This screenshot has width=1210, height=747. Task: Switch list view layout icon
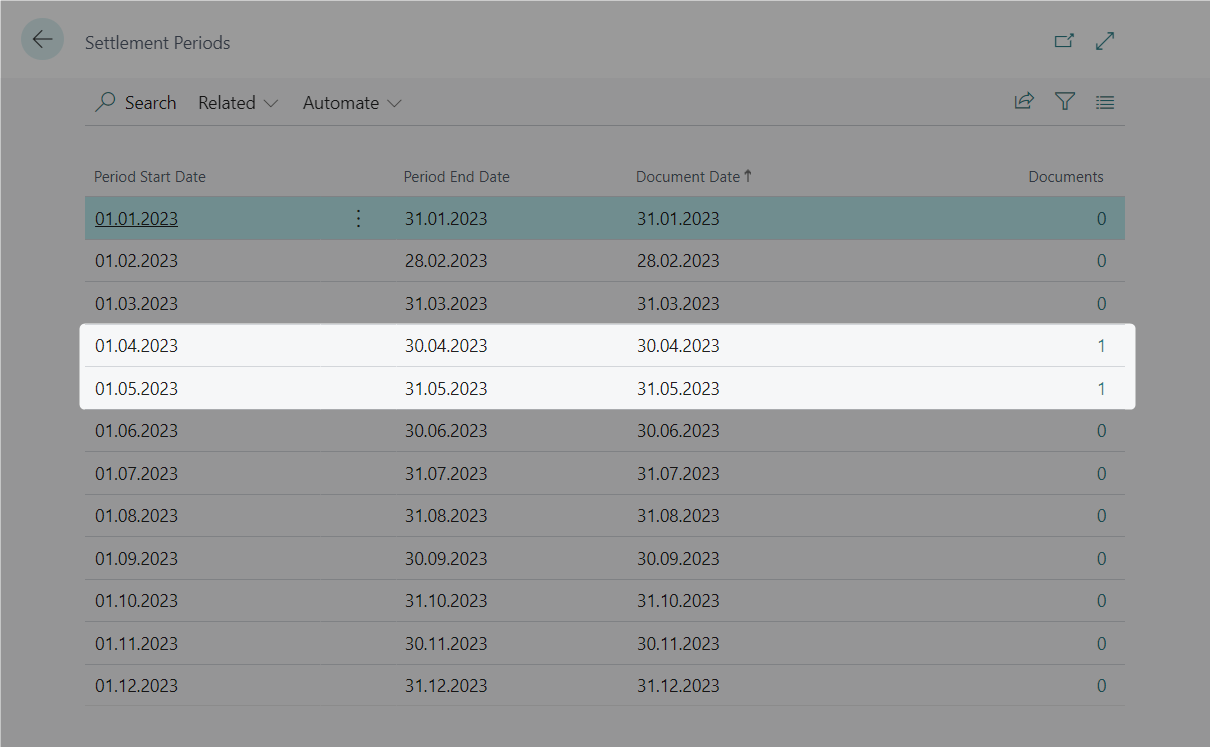1105,102
